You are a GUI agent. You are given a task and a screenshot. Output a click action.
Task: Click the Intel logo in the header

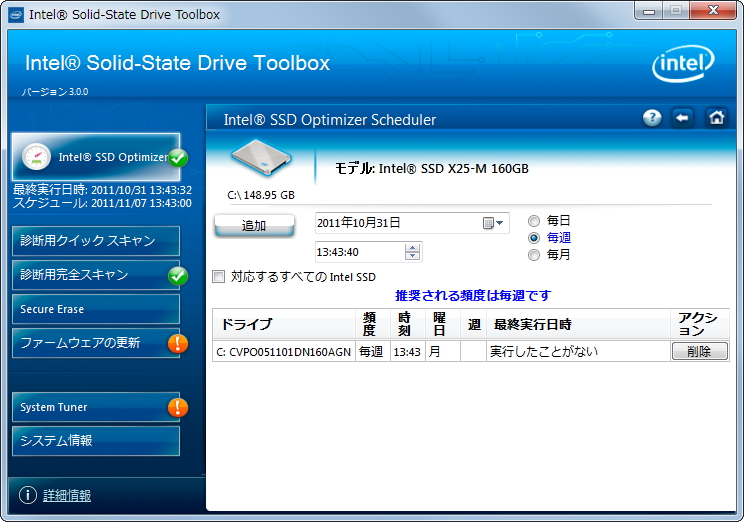click(x=683, y=63)
